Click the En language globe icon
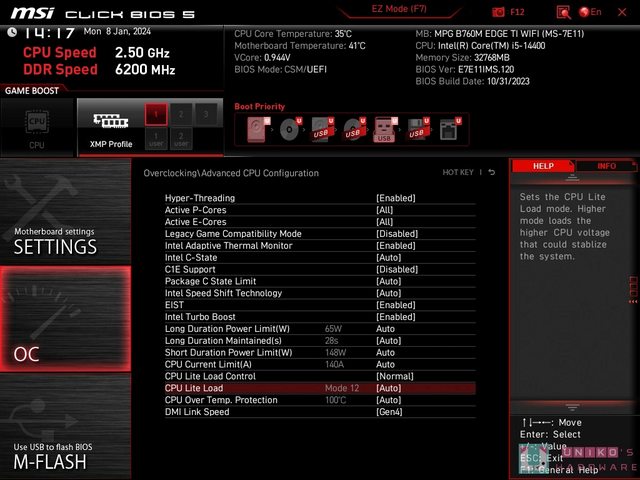 [x=586, y=12]
